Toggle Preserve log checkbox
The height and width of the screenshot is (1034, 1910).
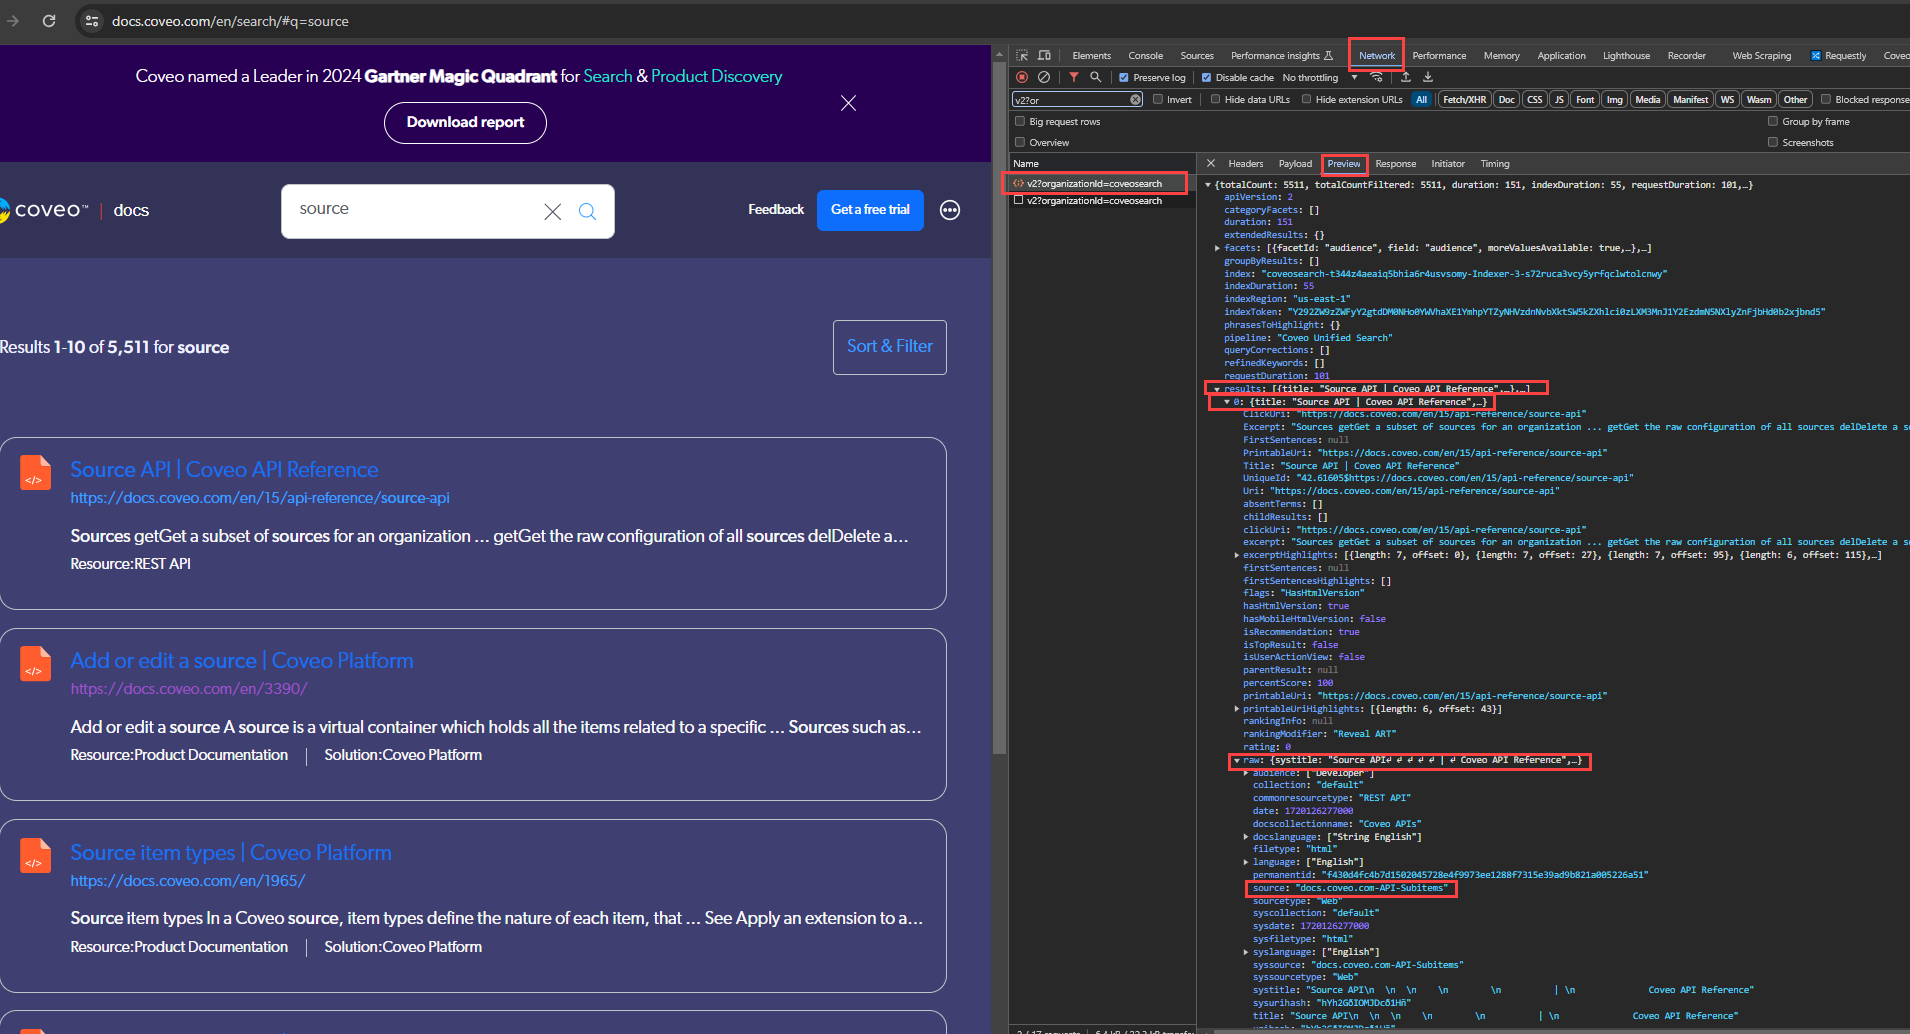click(x=1124, y=78)
